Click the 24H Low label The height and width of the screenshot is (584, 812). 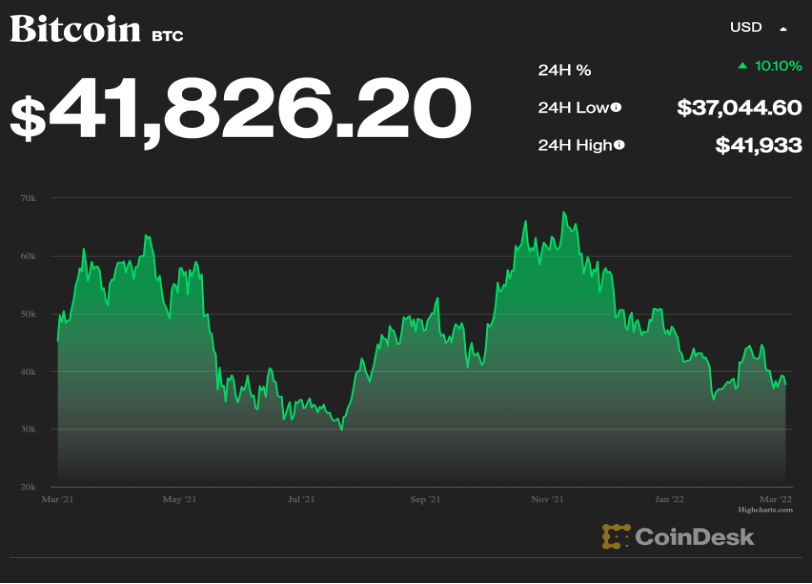[573, 108]
